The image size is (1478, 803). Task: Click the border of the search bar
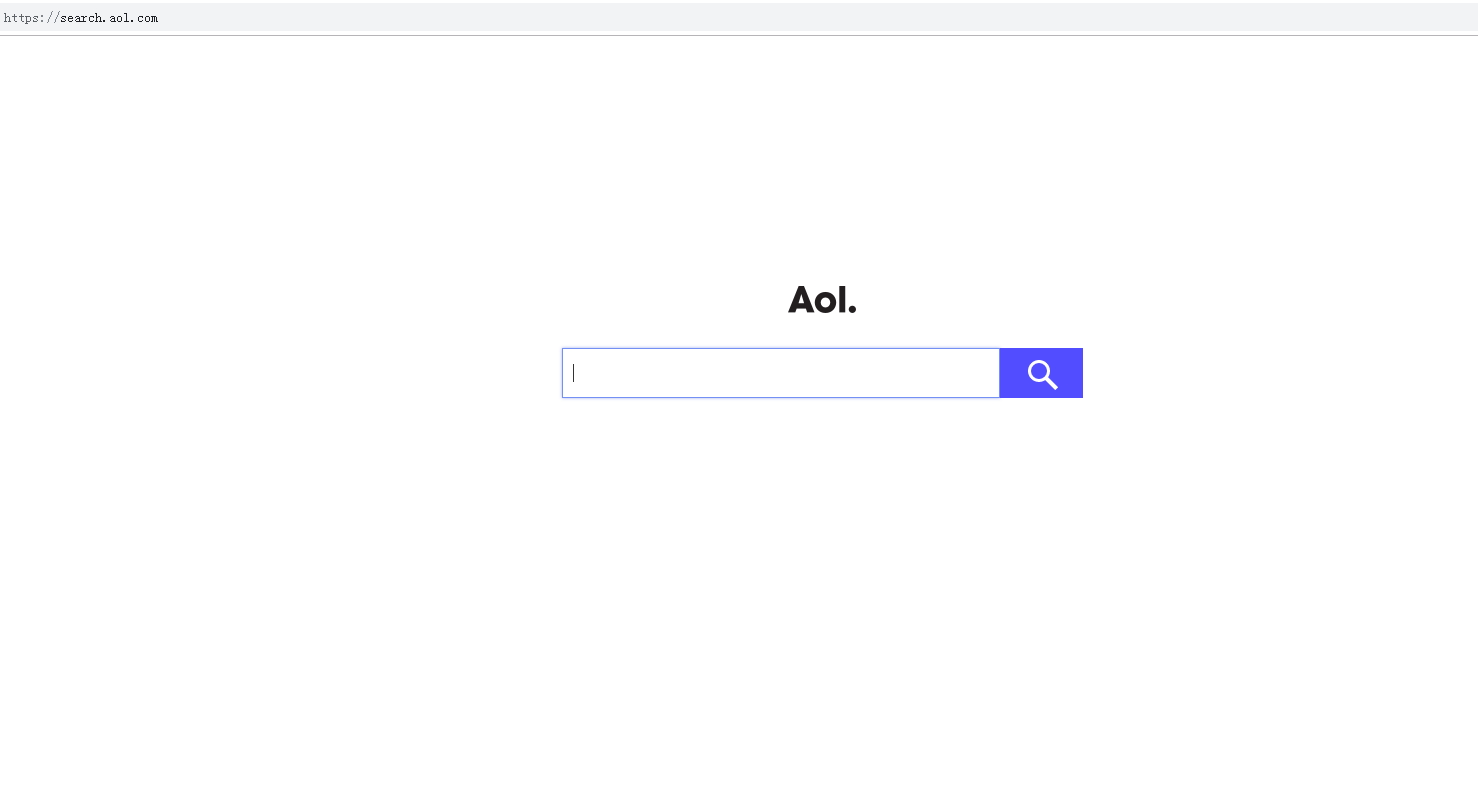pyautogui.click(x=780, y=348)
